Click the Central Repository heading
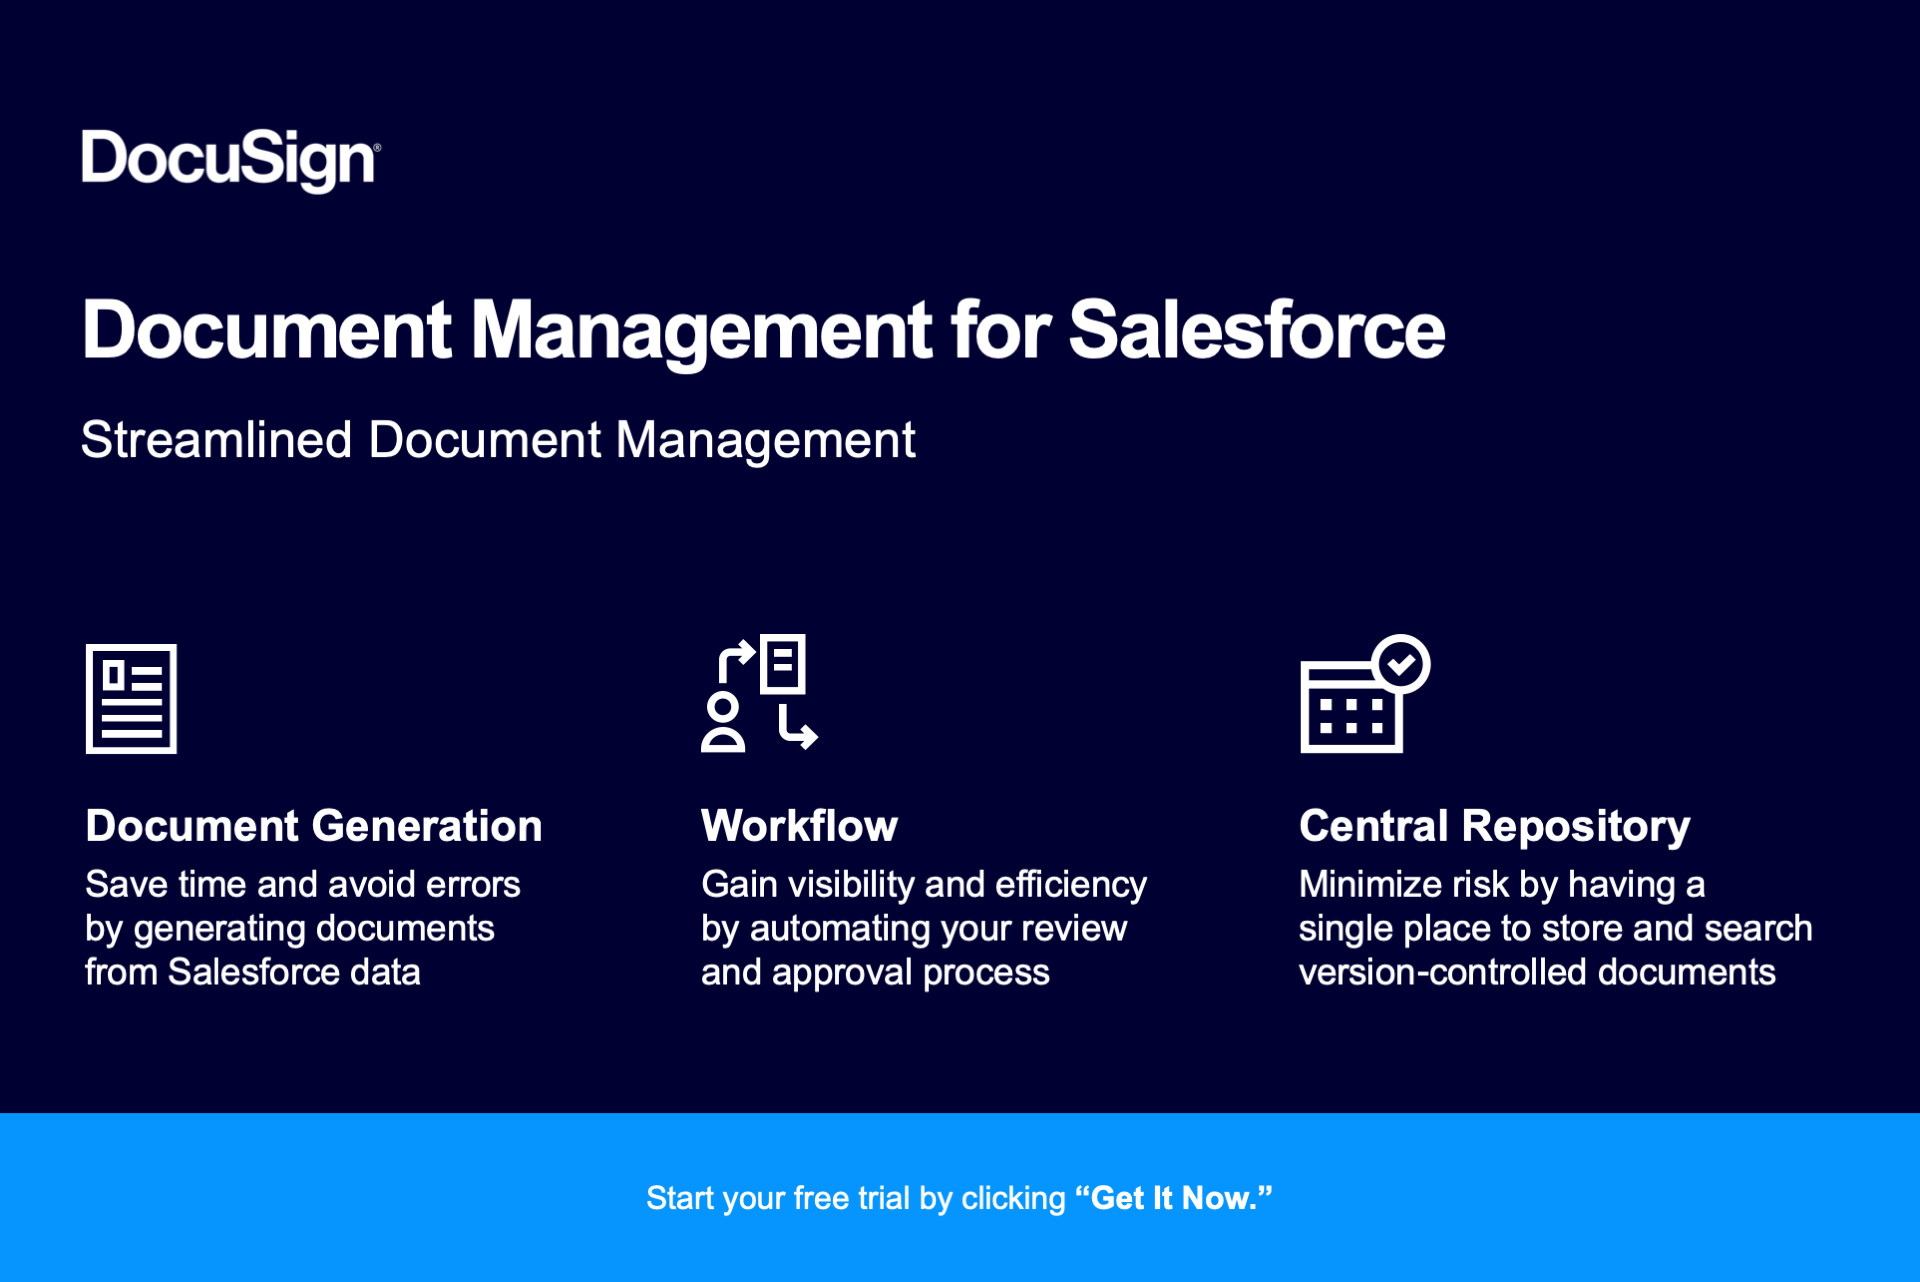The image size is (1920, 1282). coord(1493,826)
